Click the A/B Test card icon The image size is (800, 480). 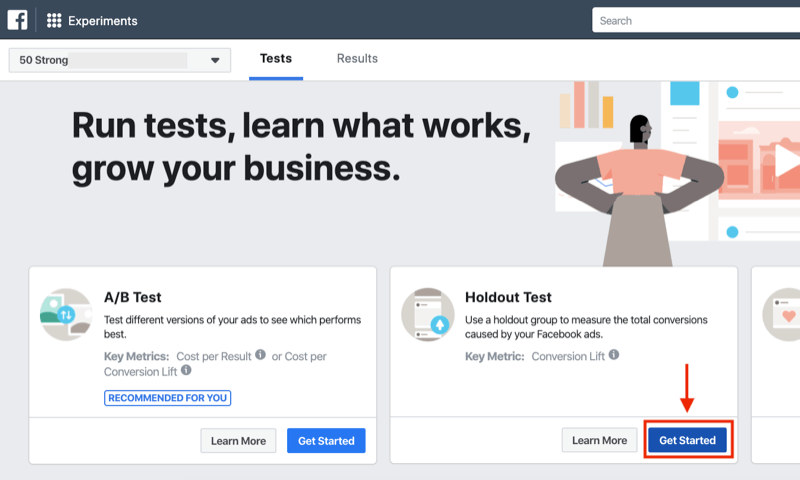[x=64, y=312]
